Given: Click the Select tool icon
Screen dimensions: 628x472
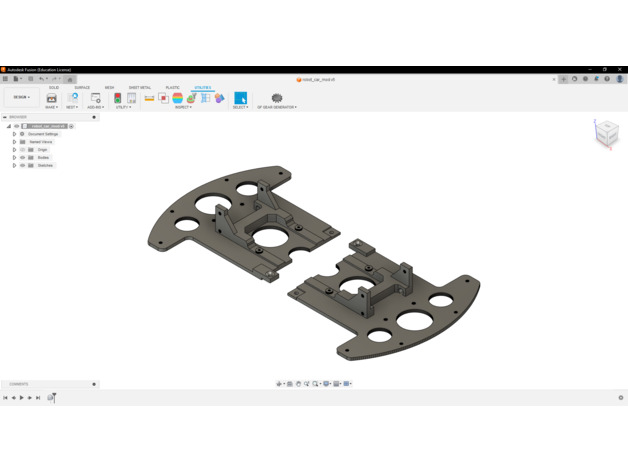Looking at the screenshot, I should coord(240,98).
